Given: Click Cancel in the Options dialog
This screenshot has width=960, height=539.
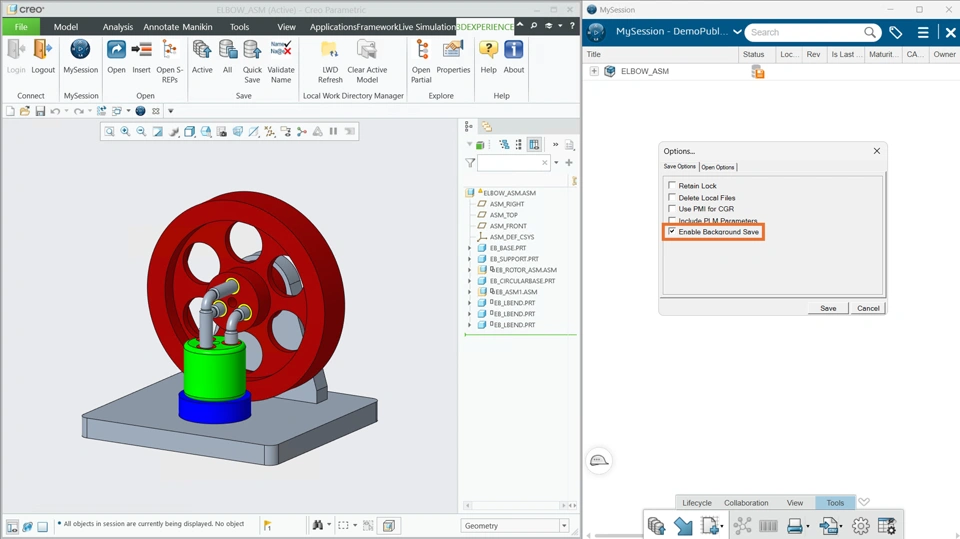Looking at the screenshot, I should click(x=868, y=308).
